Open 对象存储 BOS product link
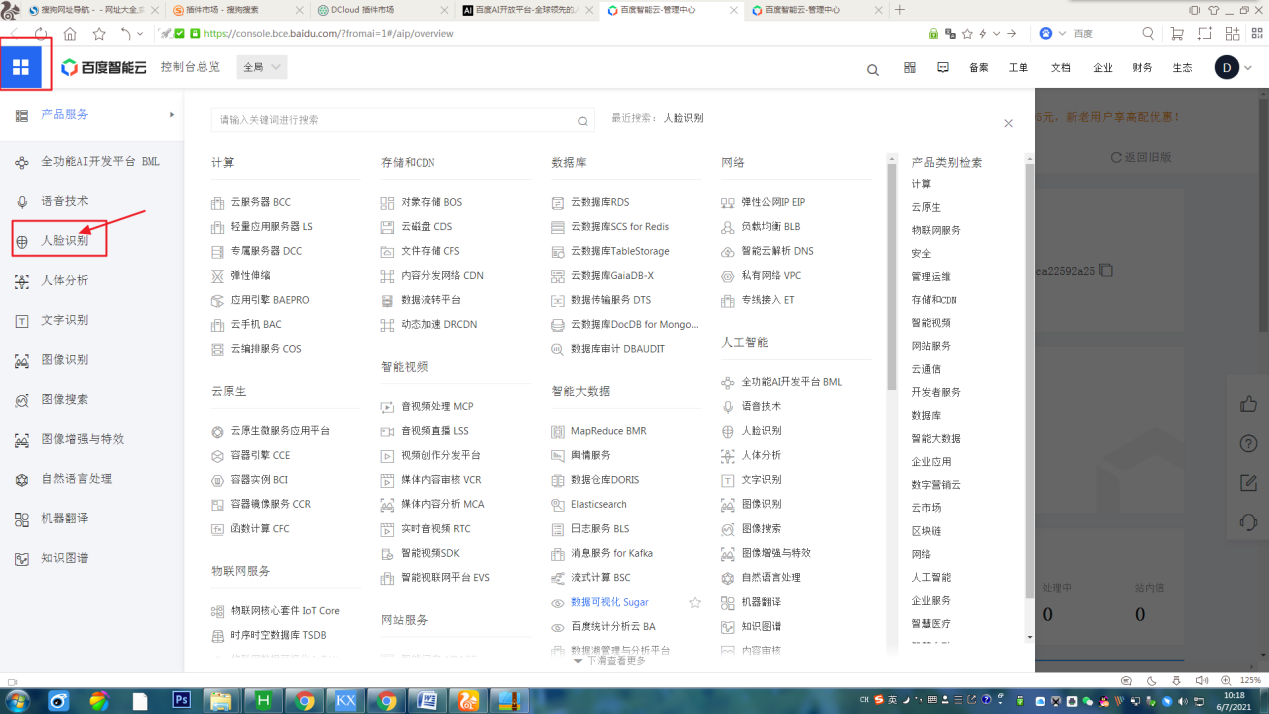This screenshot has height=714, width=1269. coord(432,202)
